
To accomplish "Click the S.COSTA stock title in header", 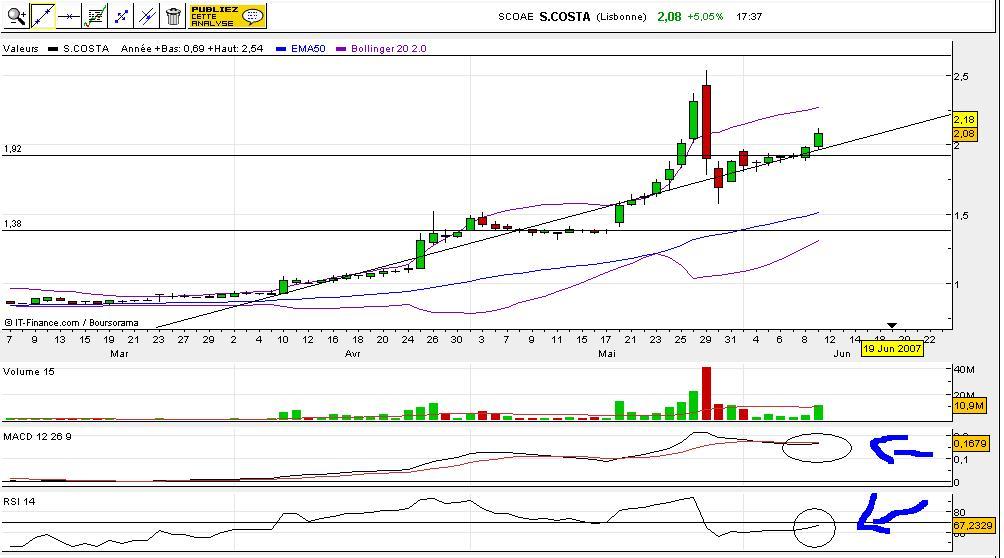I will 565,17.
